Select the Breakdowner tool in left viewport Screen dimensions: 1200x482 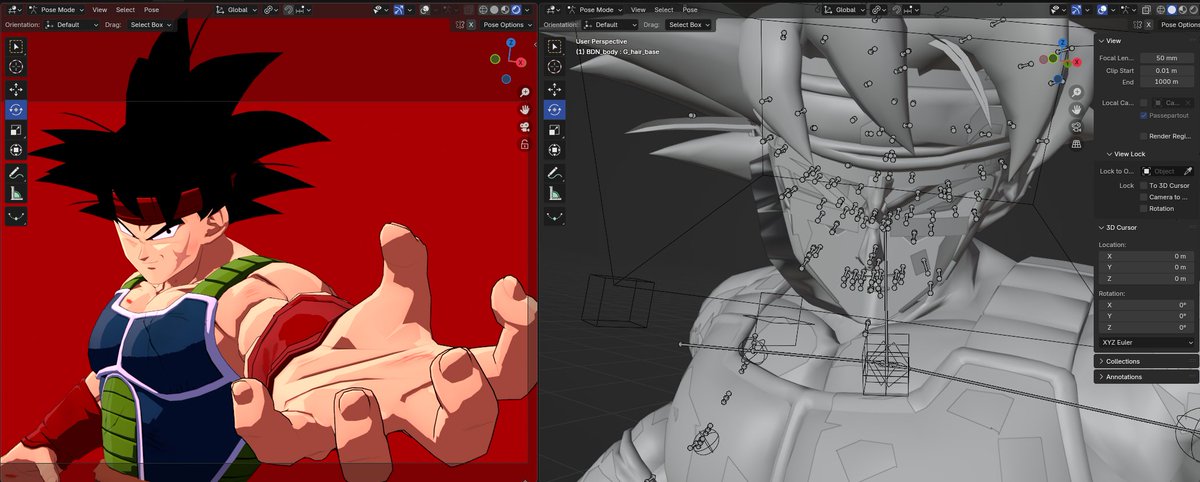pos(17,215)
